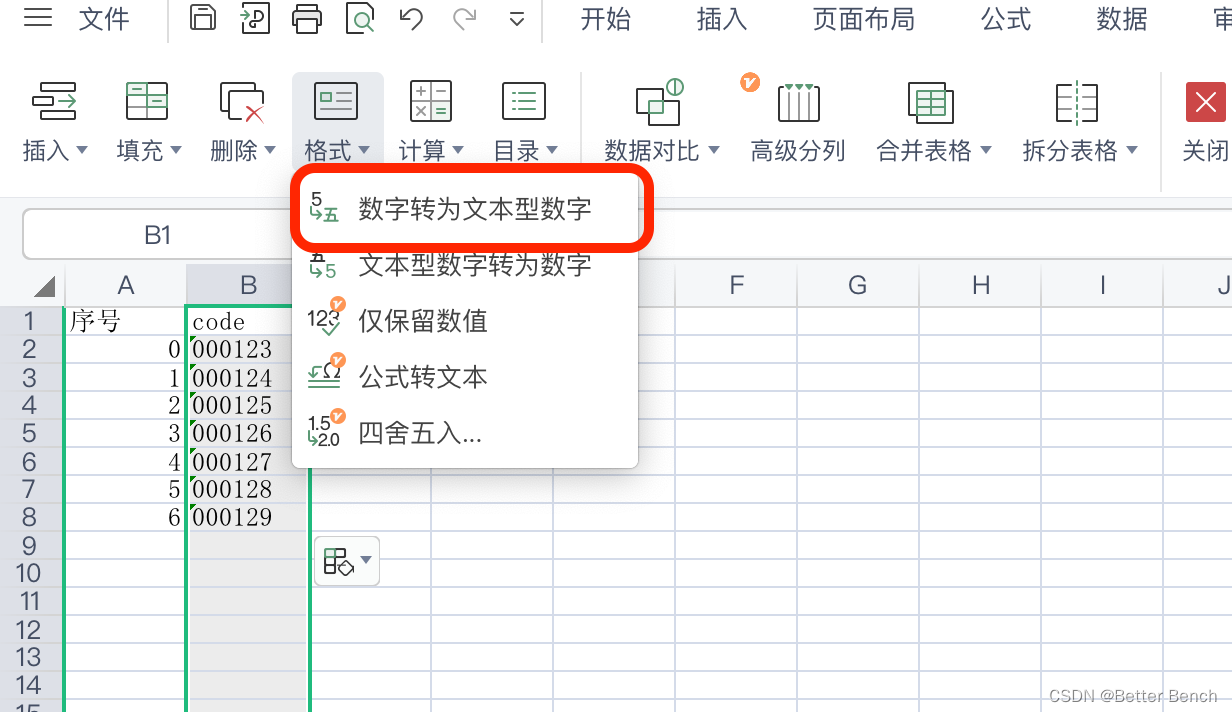Click the Name Box showing B1
Viewport: 1232px width, 712px height.
157,234
